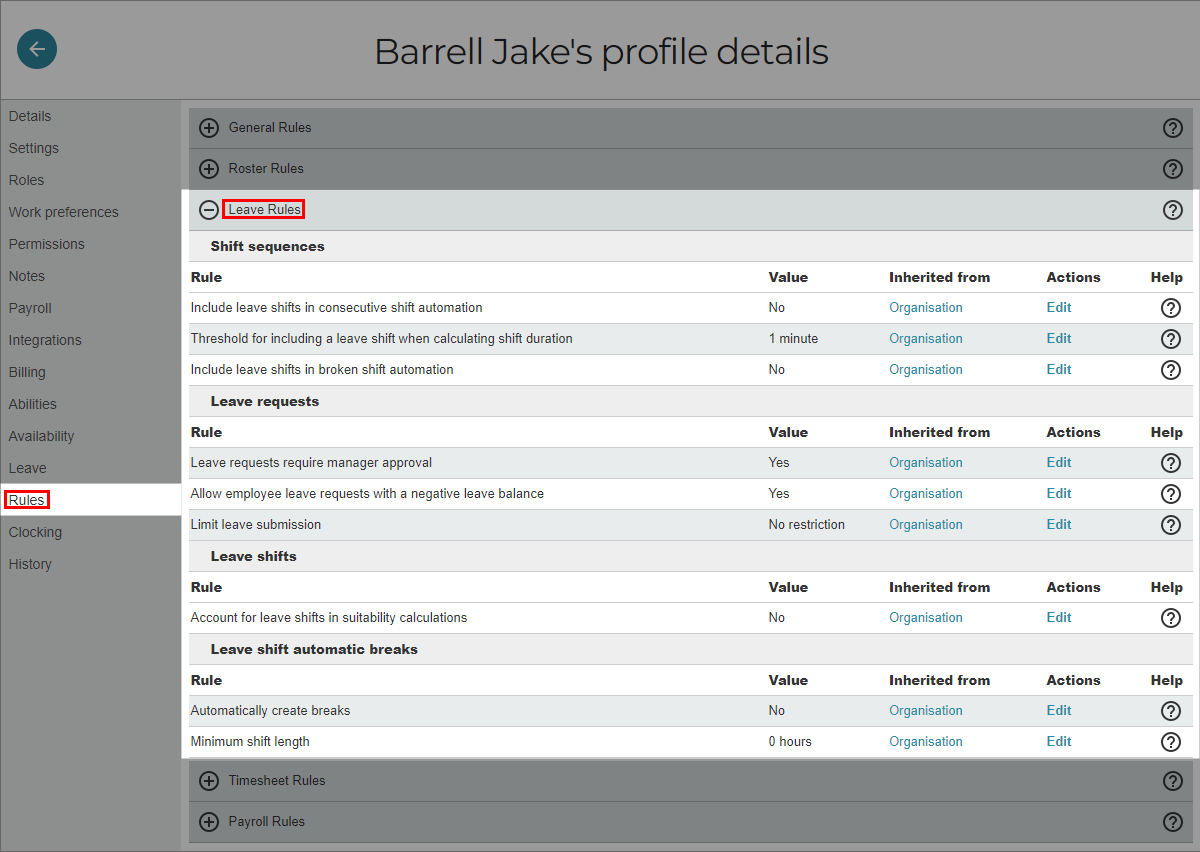
Task: Show help for suitability calculations rule
Action: click(x=1171, y=618)
